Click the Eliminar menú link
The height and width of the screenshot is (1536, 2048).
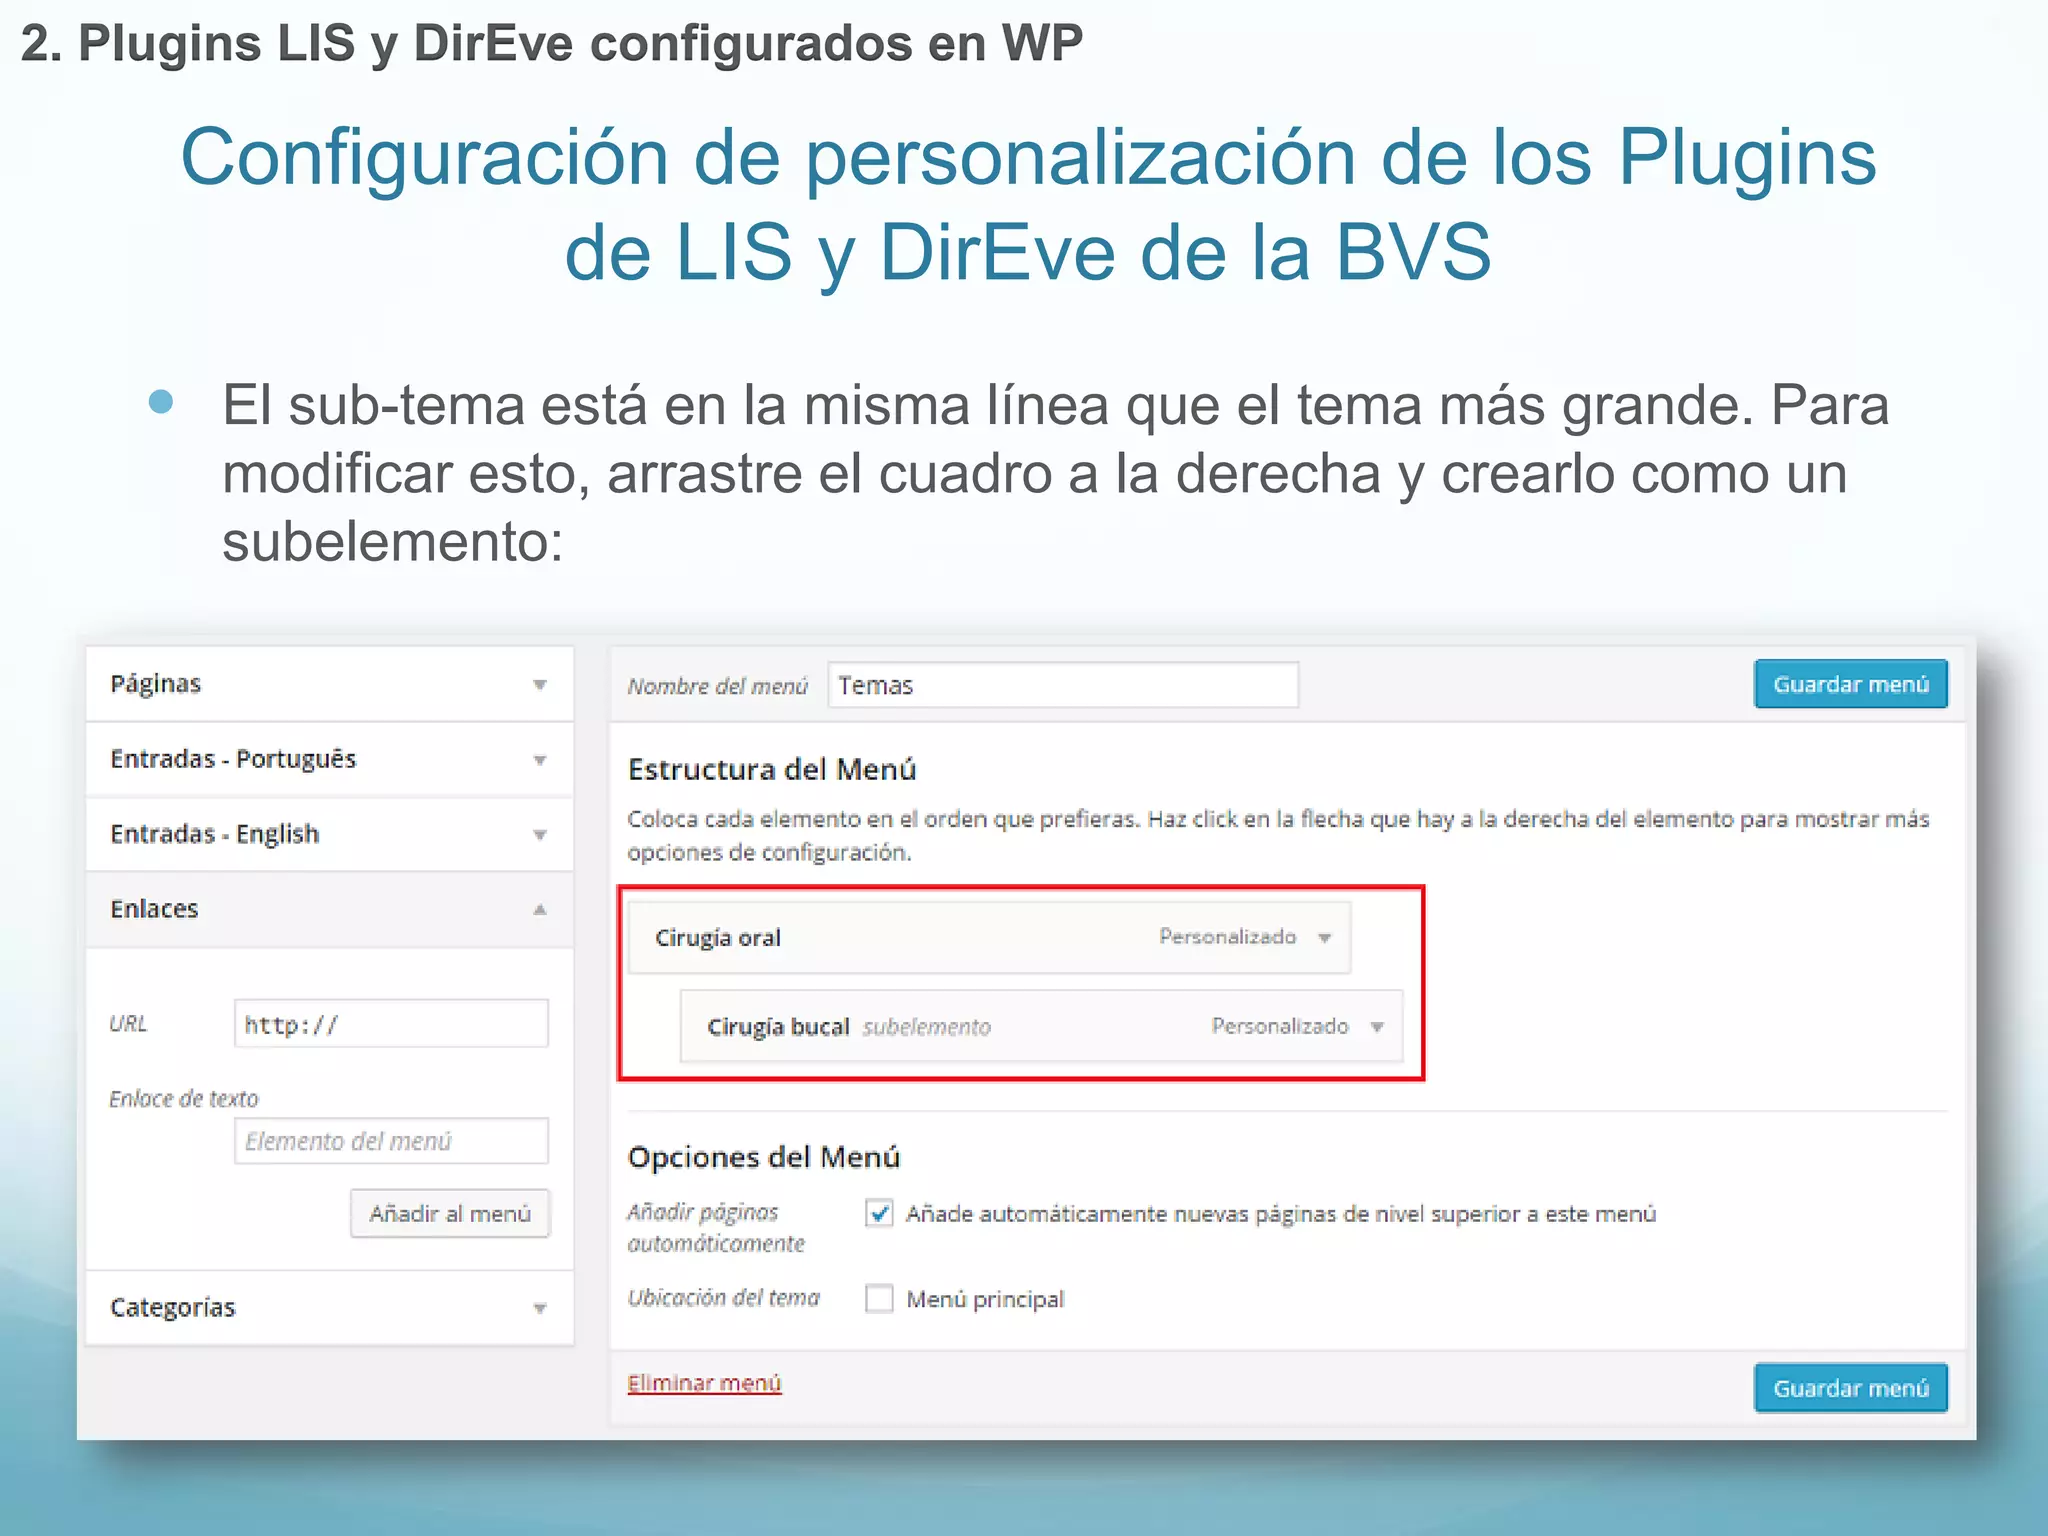(704, 1383)
